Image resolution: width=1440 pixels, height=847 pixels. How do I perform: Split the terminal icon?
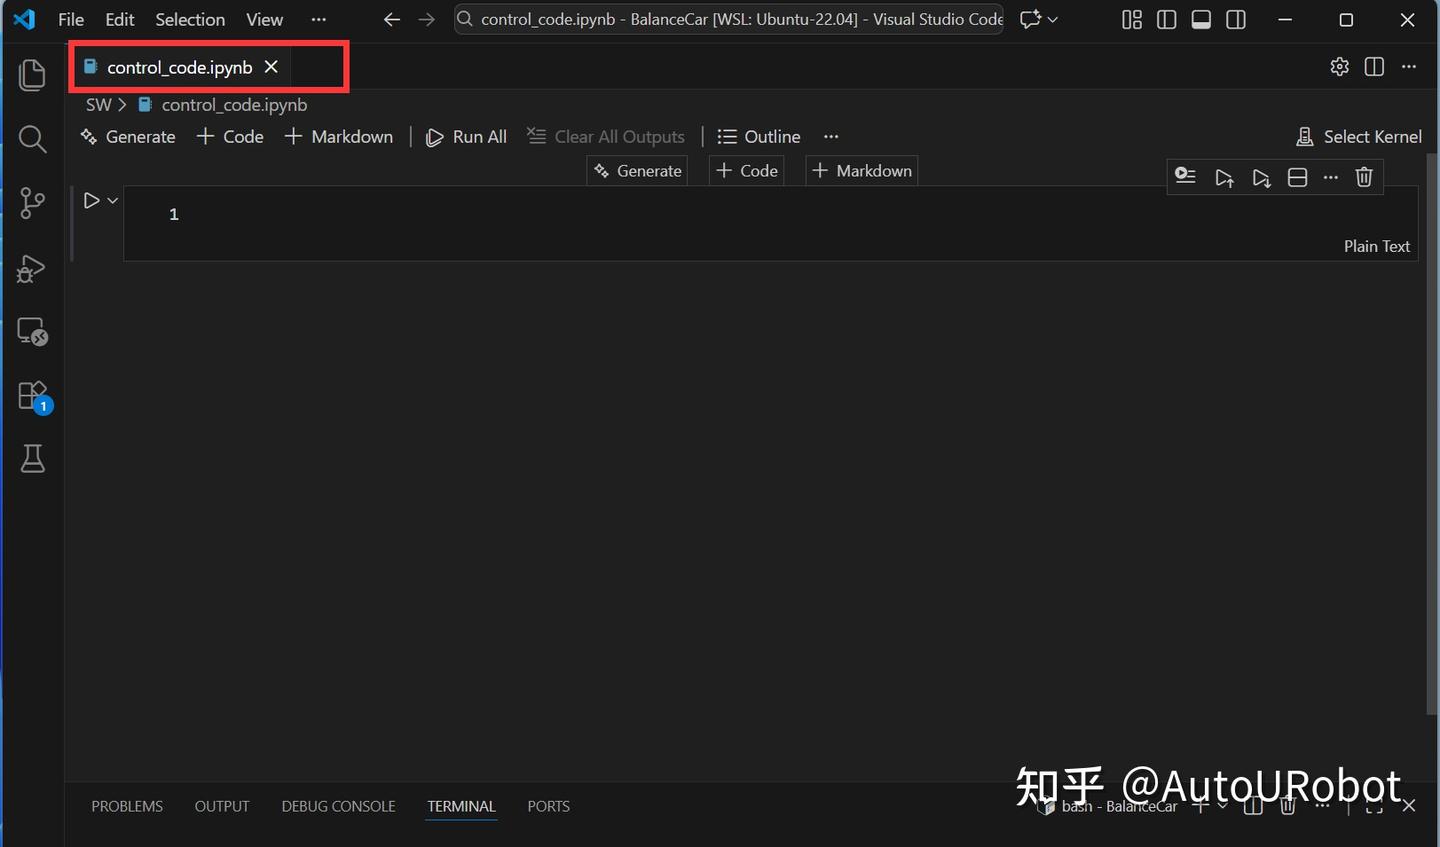coord(1253,805)
